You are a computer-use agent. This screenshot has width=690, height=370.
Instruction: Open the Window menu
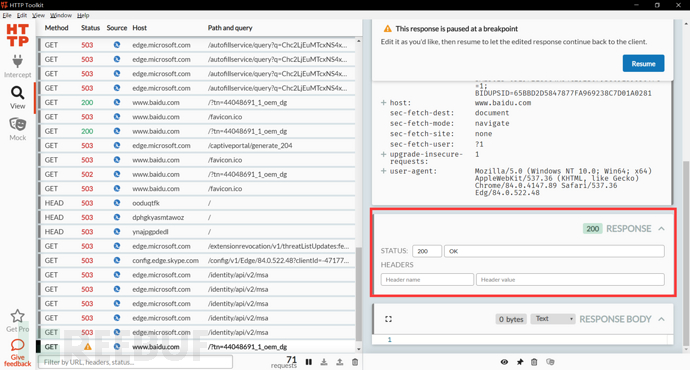61,15
